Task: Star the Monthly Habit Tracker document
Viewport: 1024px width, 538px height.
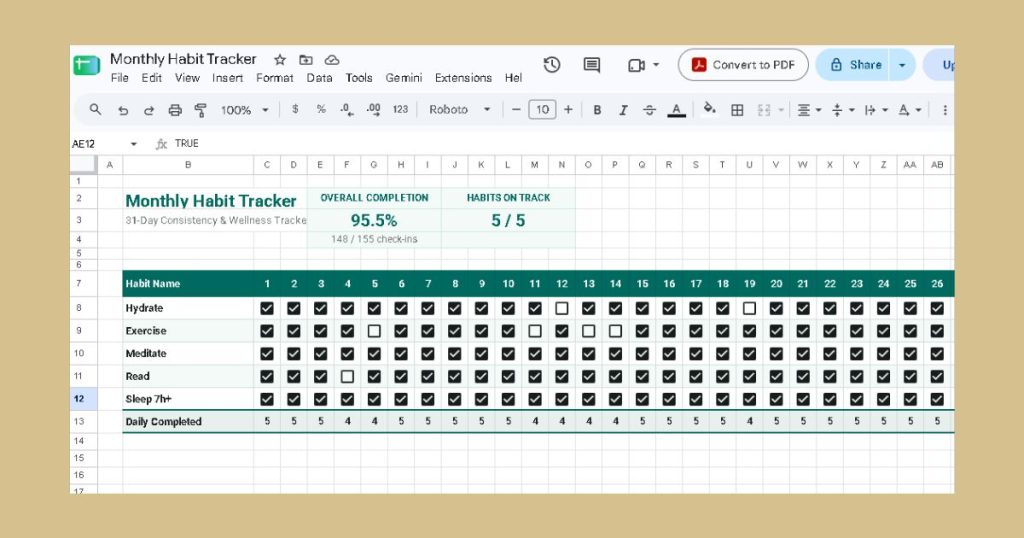Action: [x=280, y=60]
